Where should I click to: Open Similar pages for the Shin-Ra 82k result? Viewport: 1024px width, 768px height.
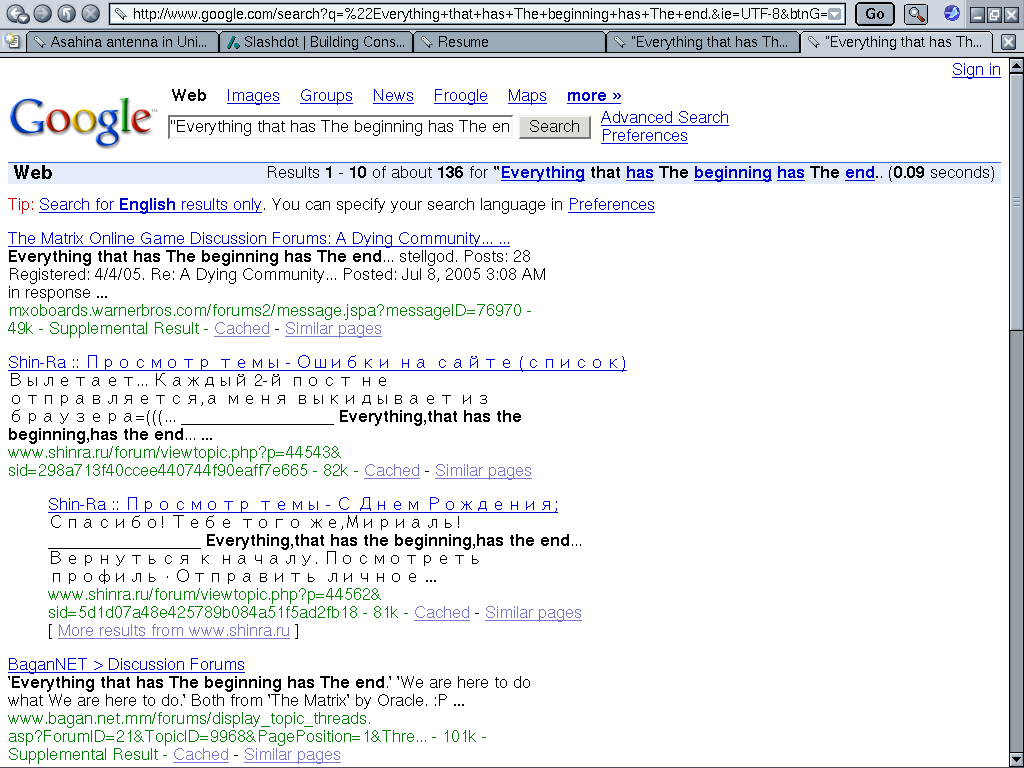(x=483, y=471)
